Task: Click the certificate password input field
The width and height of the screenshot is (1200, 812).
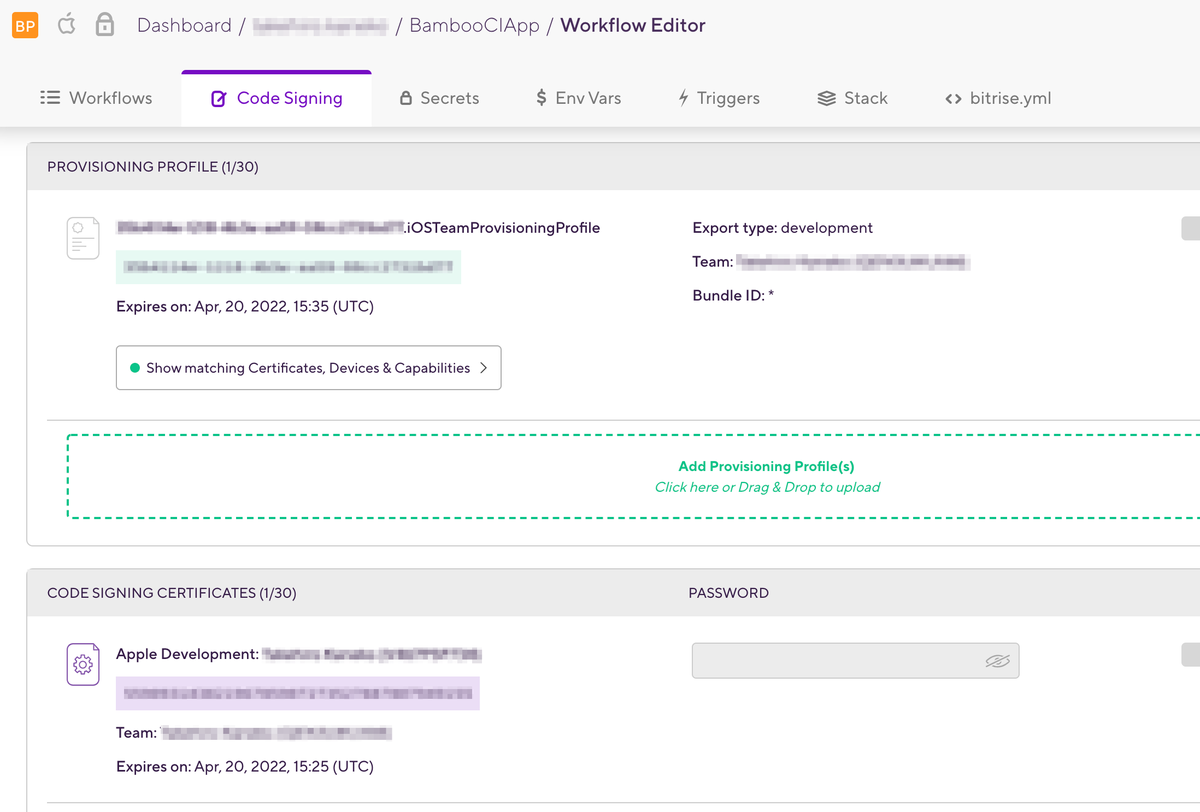Action: [855, 661]
